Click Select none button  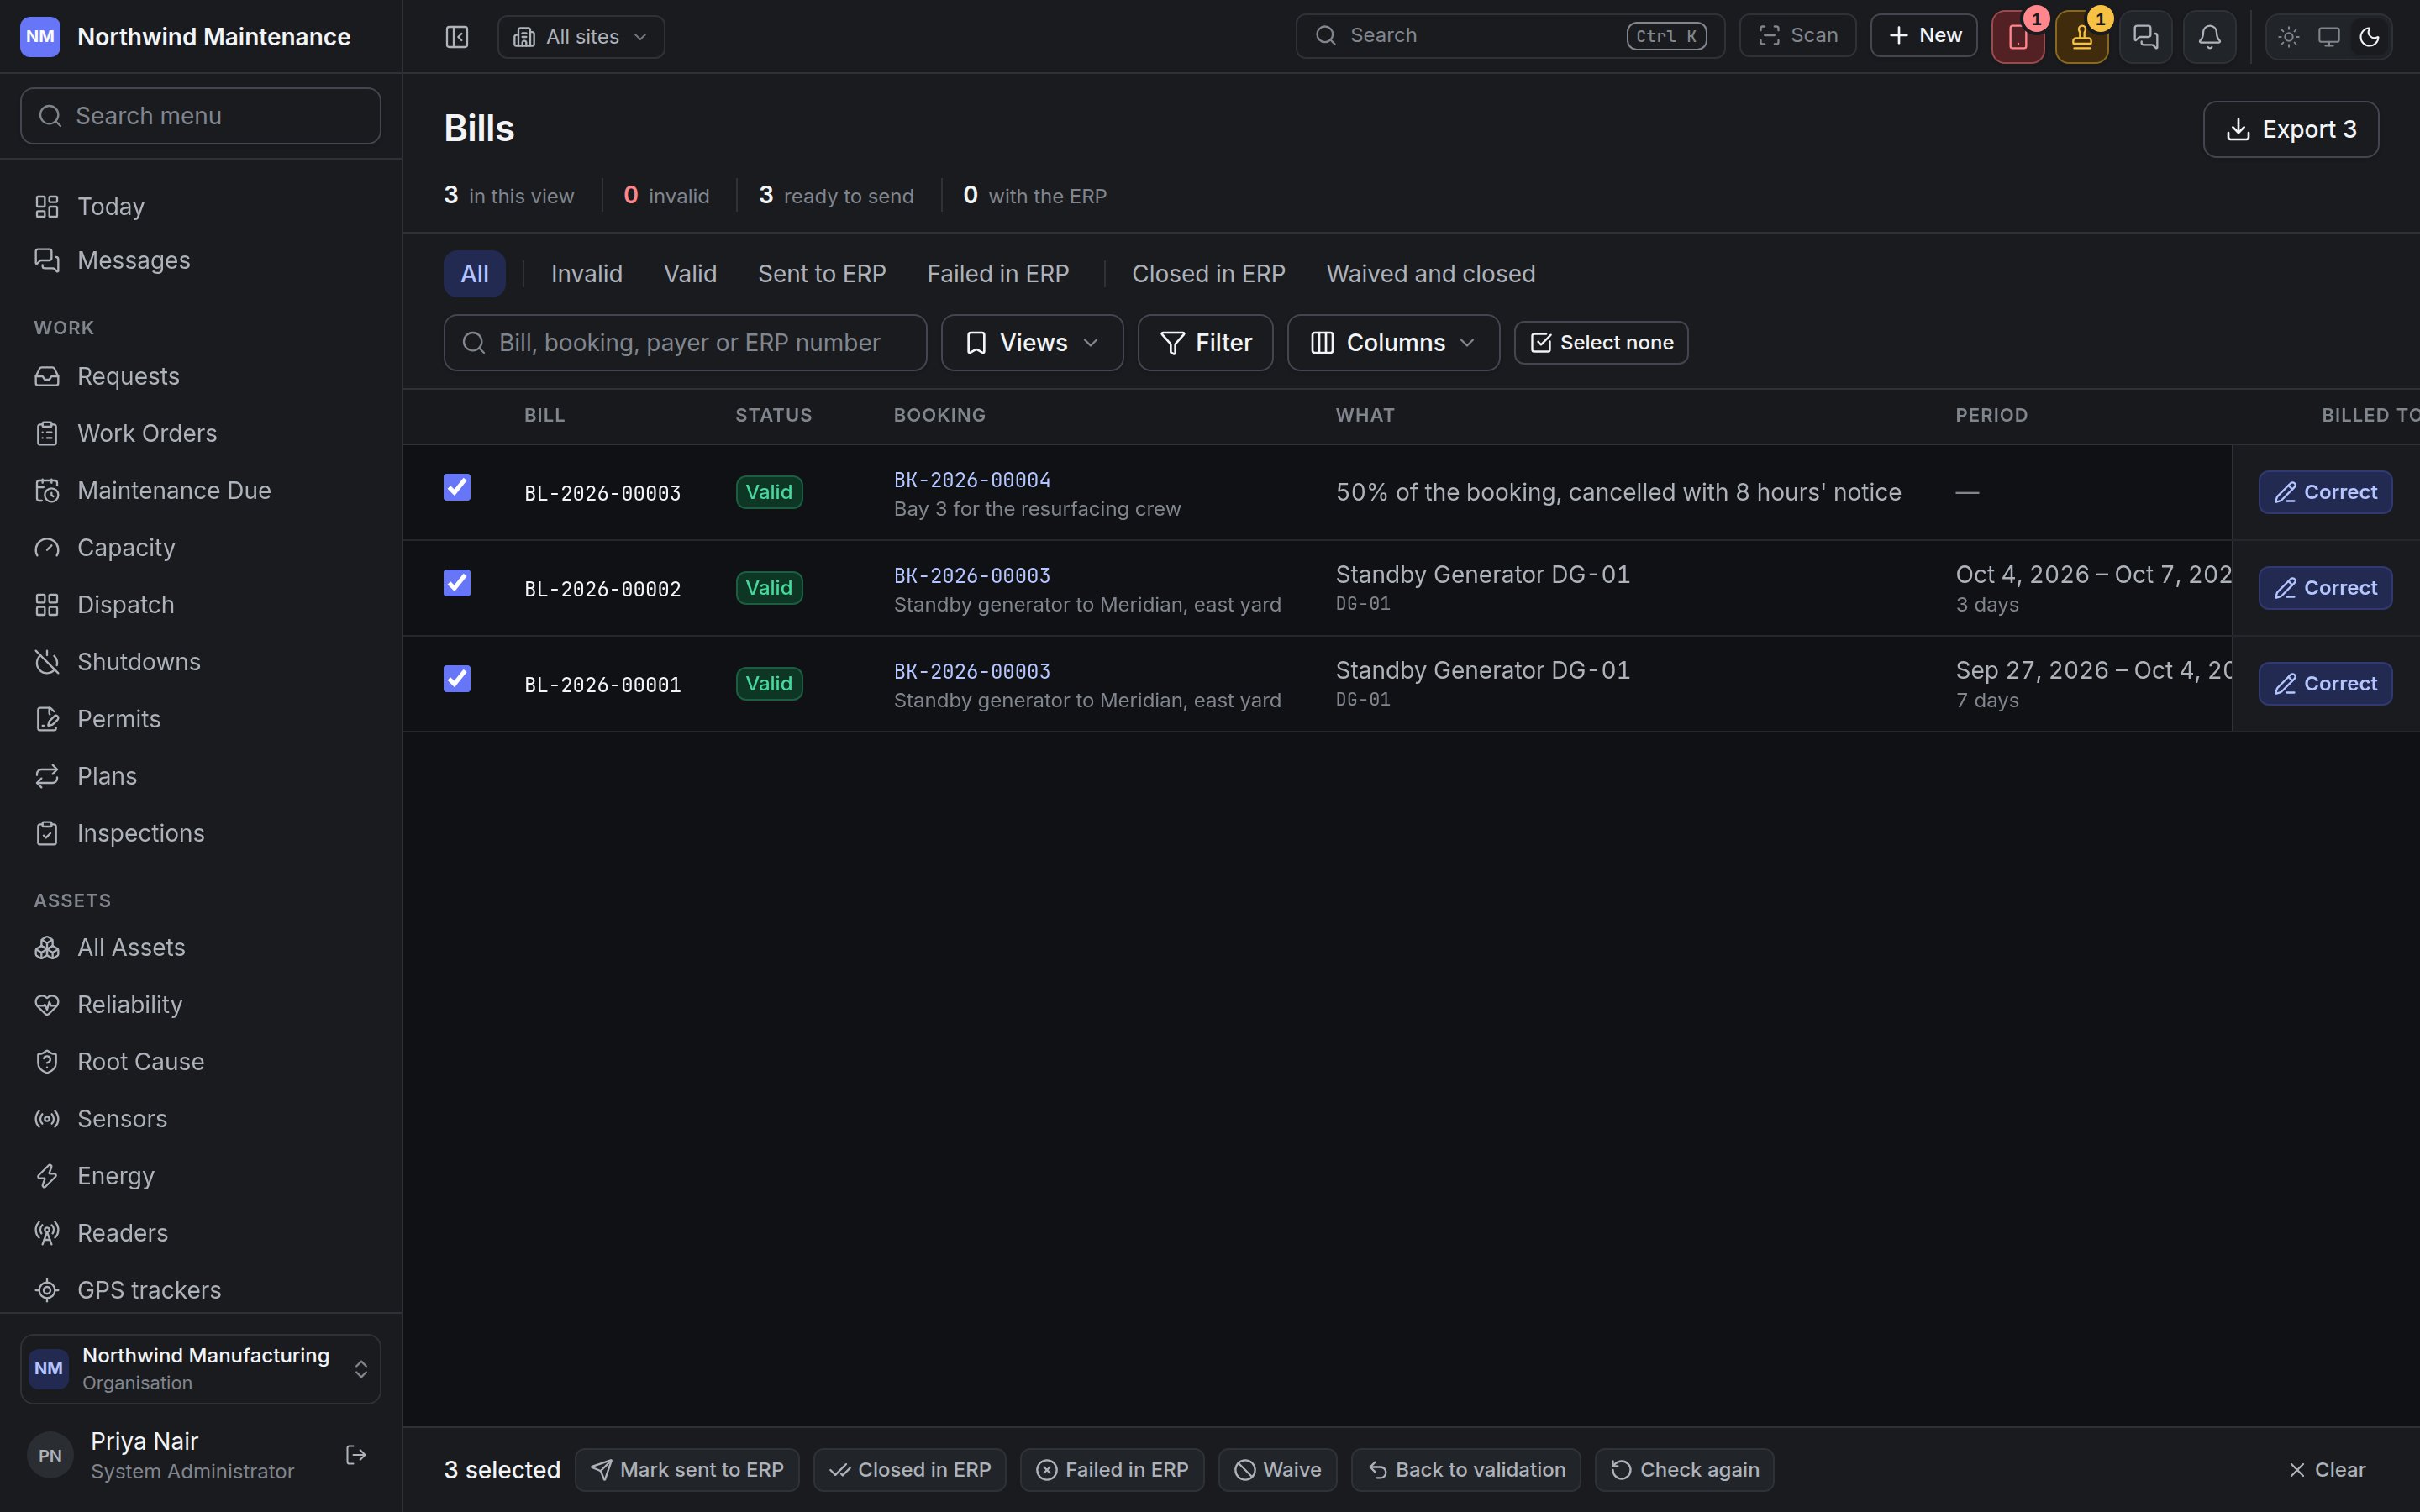coord(1601,343)
